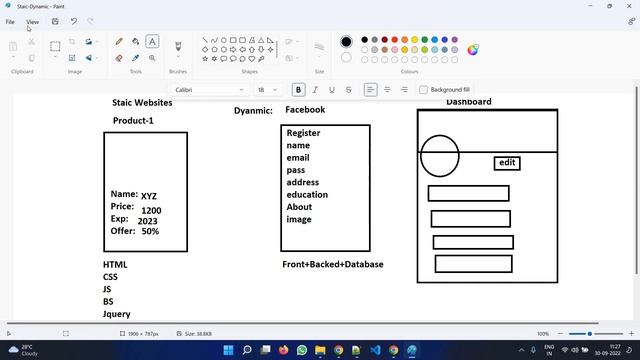Screen dimensions: 640x360
Task: Set text alignment to left
Action: 370,90
